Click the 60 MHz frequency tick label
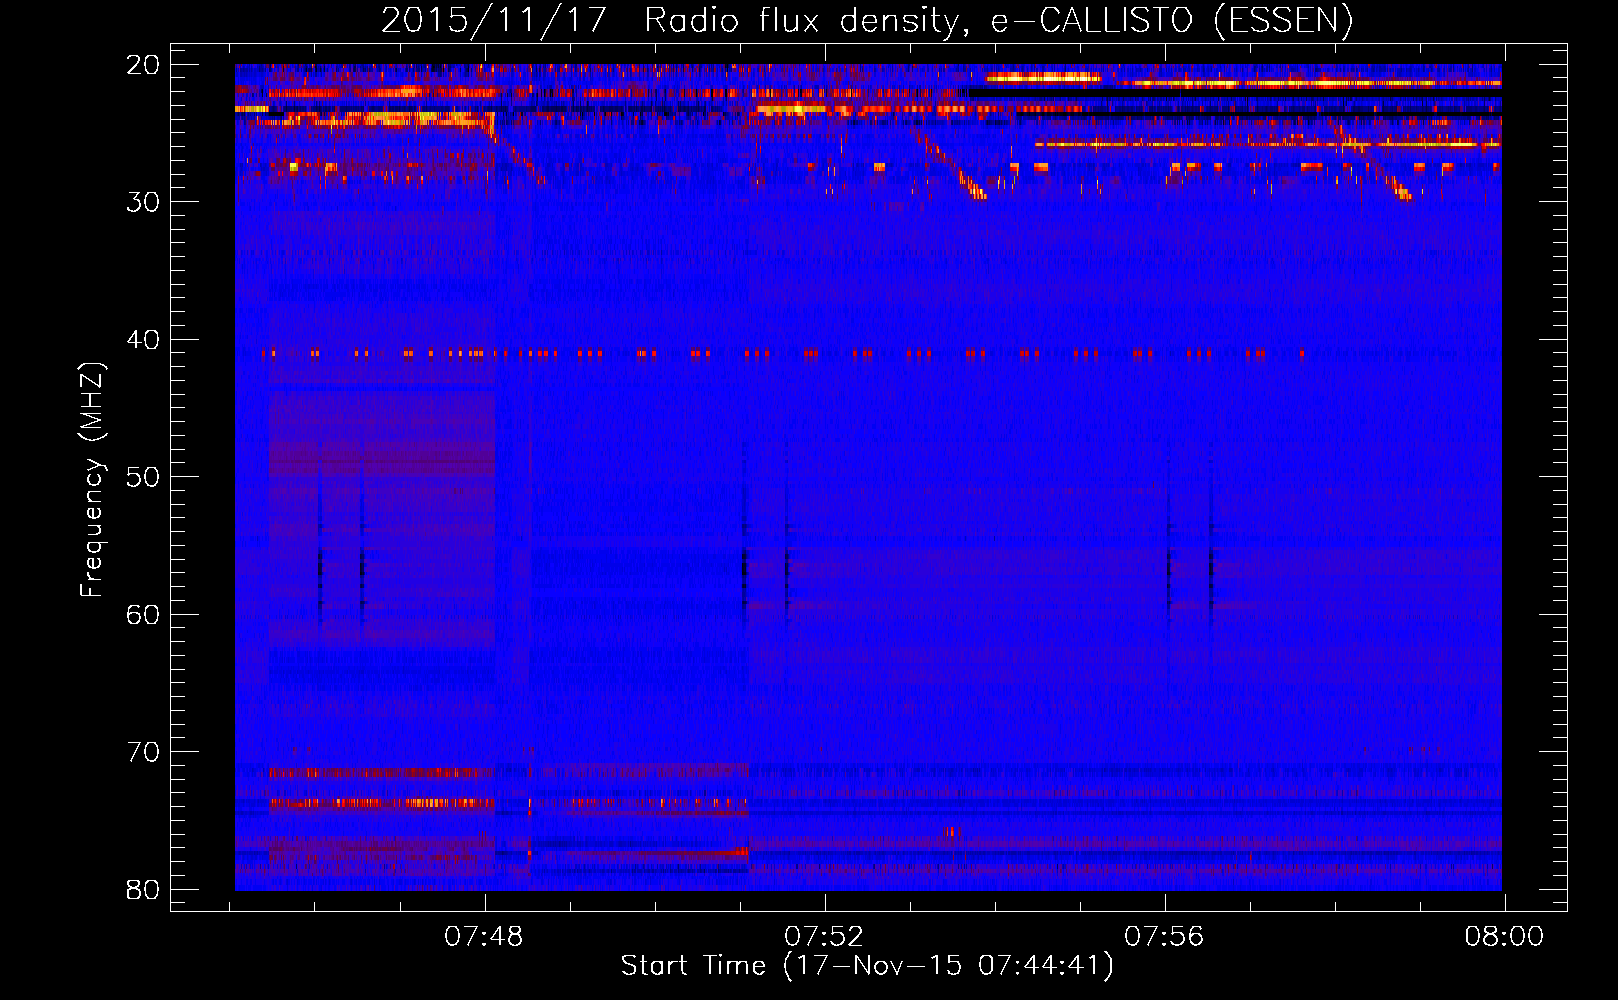The image size is (1618, 1000). pos(144,614)
